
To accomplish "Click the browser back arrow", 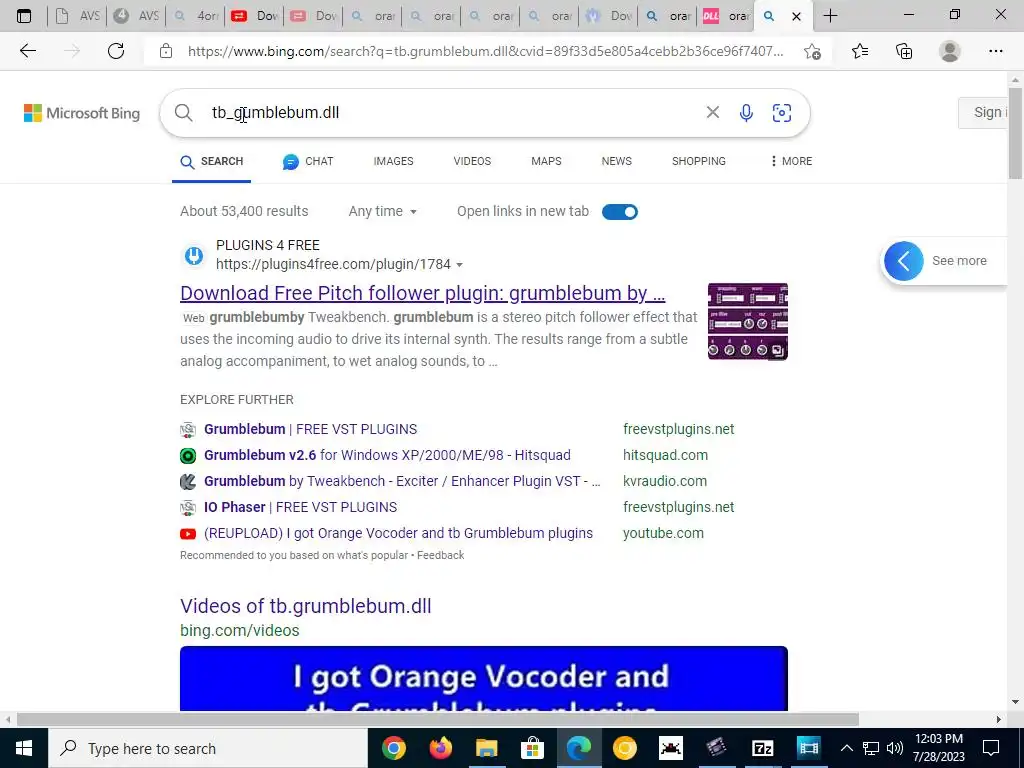I will pos(27,51).
